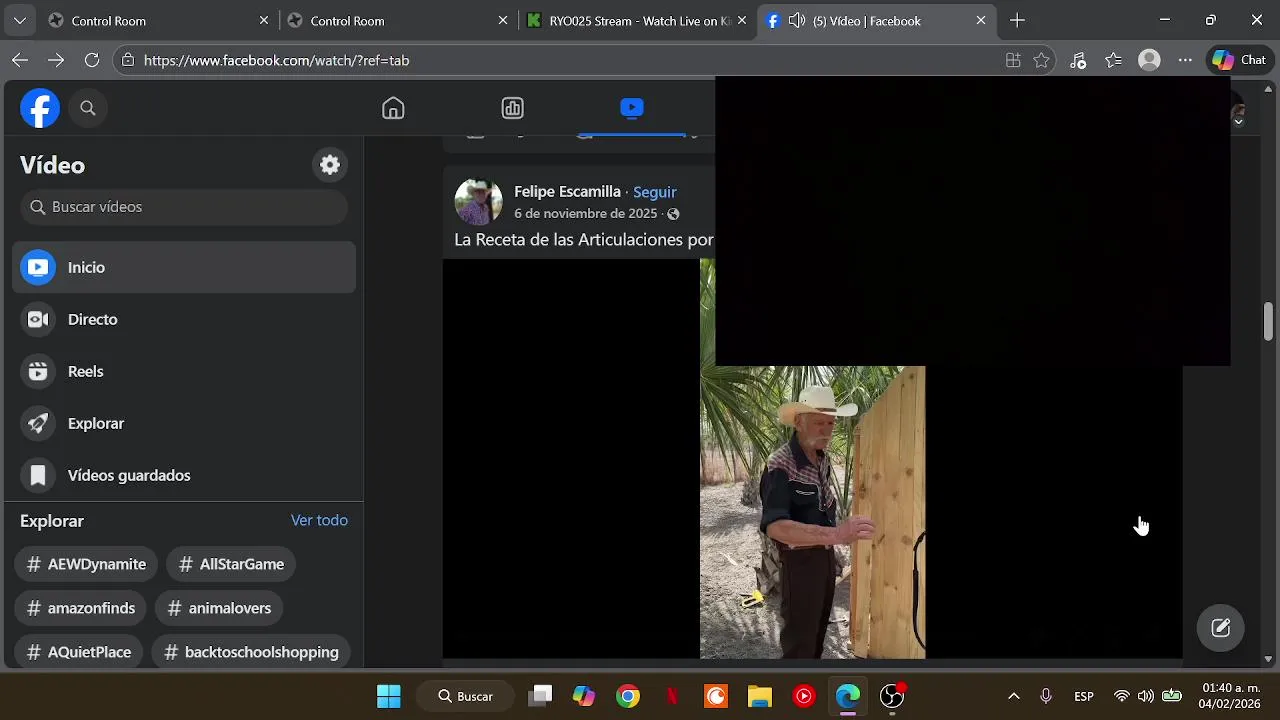This screenshot has height=720, width=1280.
Task: Open the new message compose icon
Action: 1221,628
